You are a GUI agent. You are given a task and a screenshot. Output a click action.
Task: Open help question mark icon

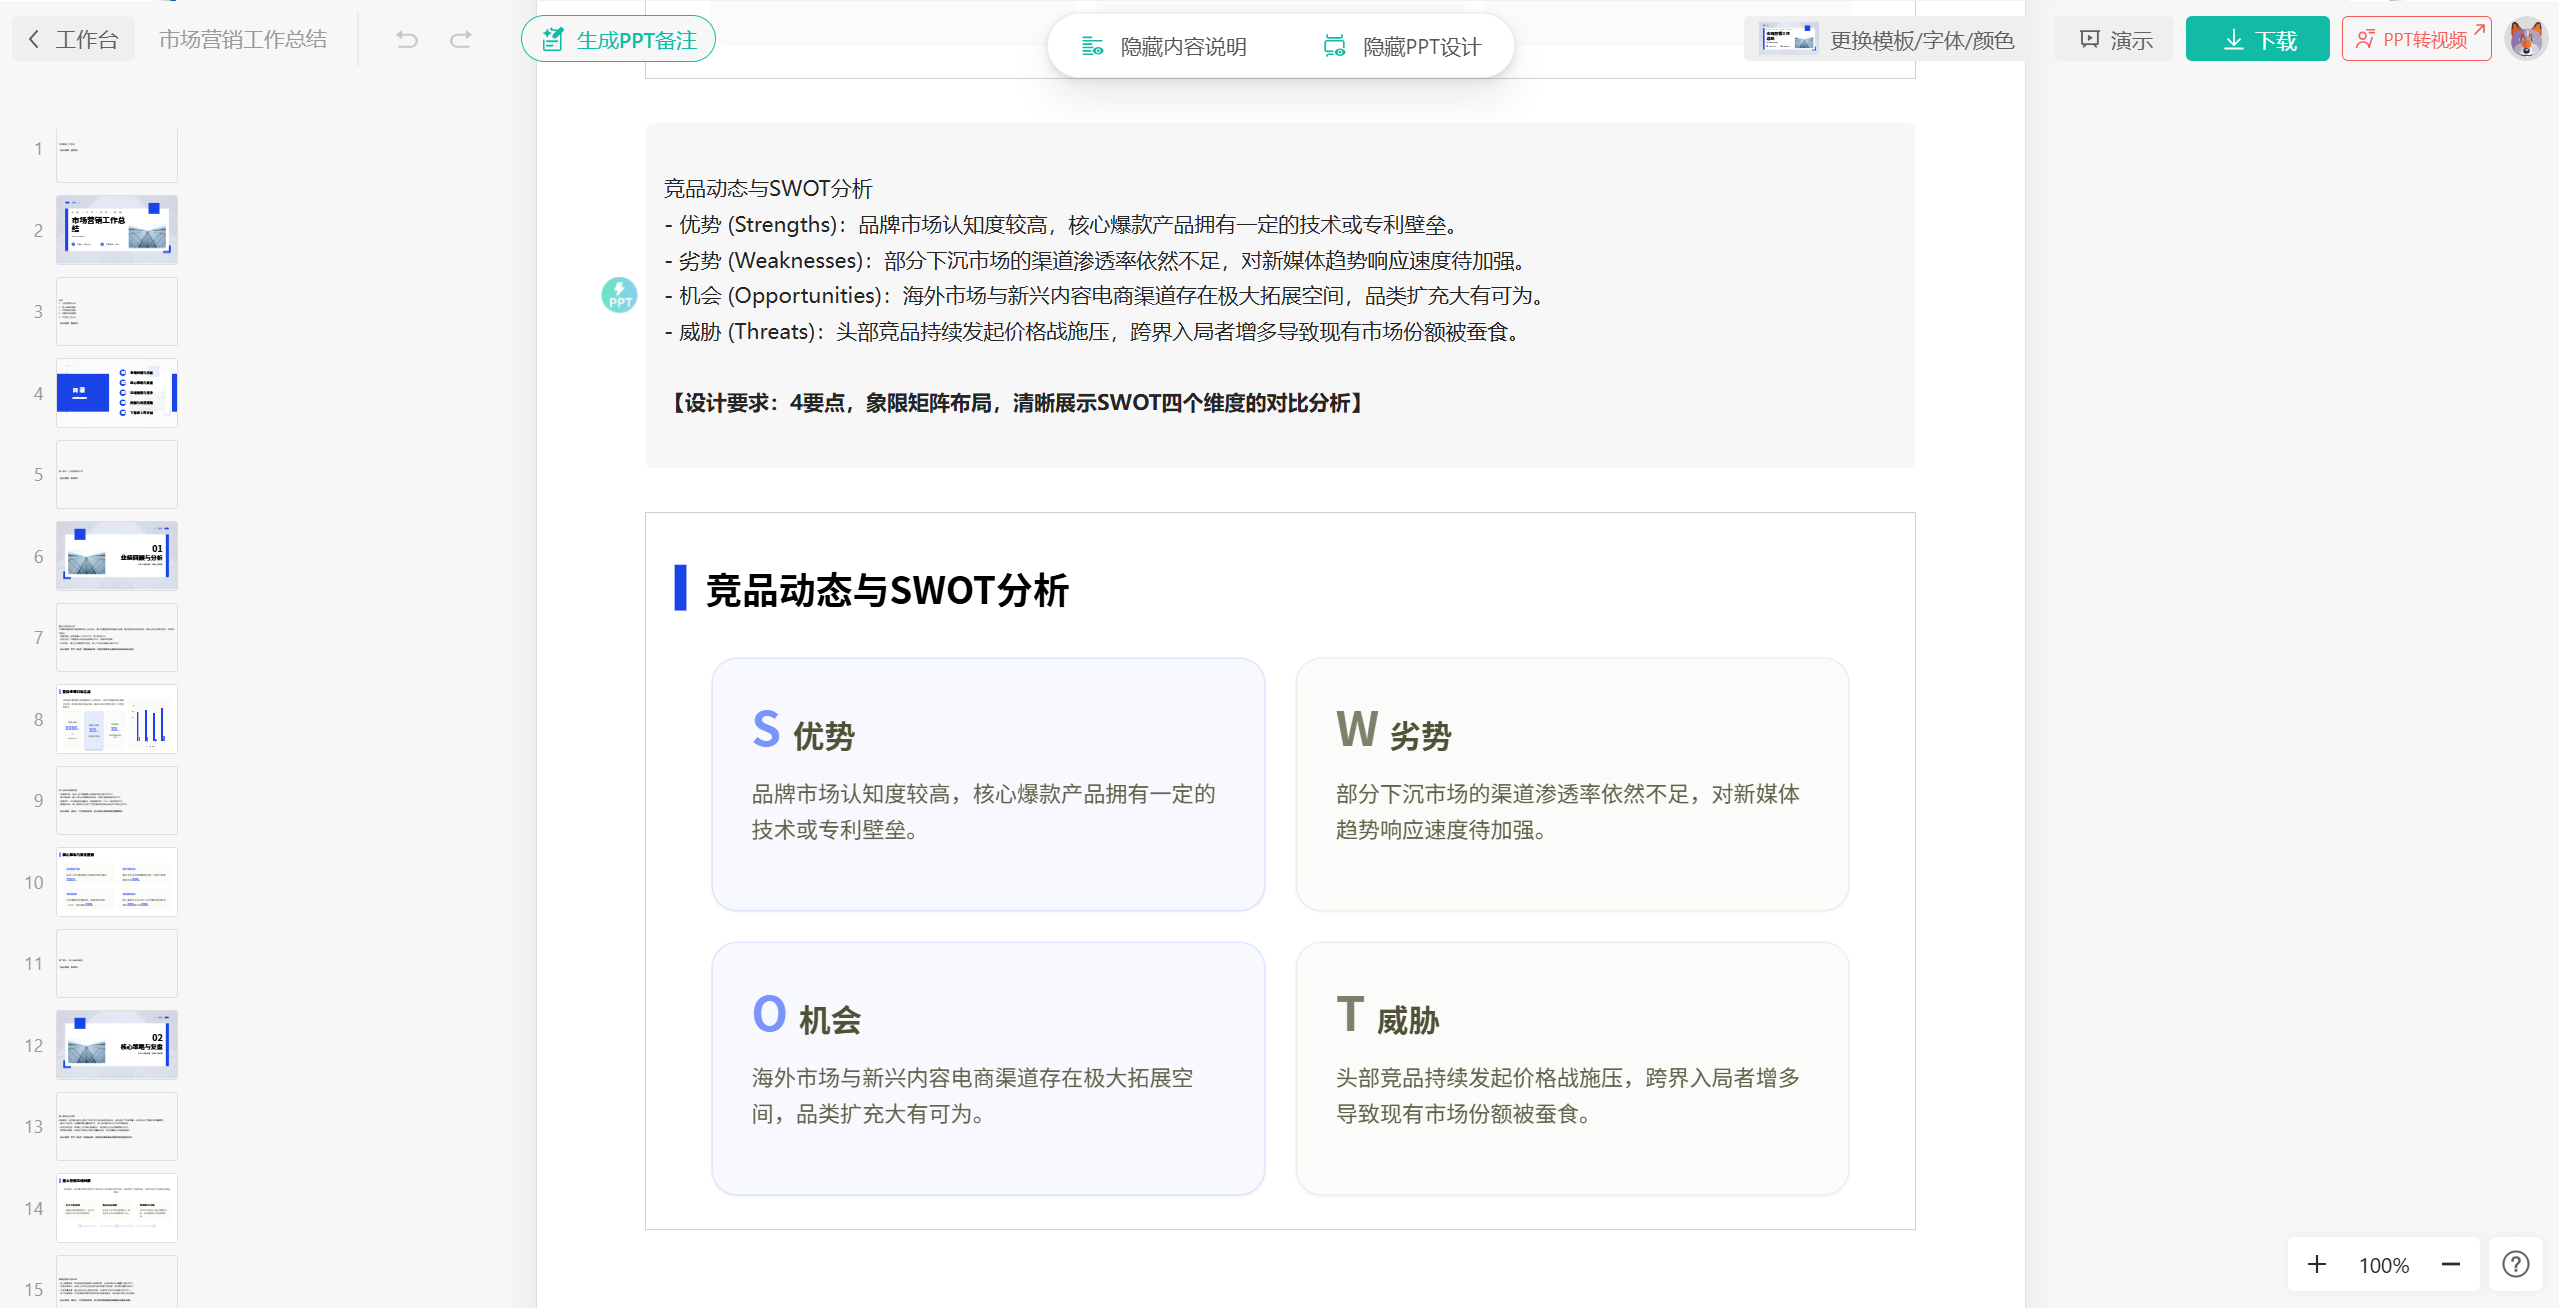click(2516, 1264)
